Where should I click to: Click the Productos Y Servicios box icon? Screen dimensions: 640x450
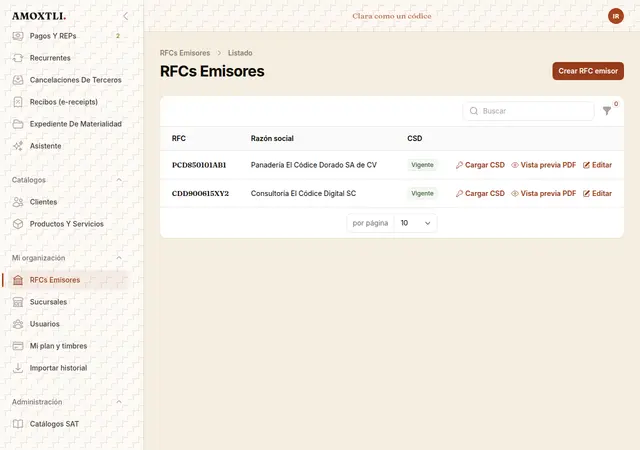coord(18,224)
